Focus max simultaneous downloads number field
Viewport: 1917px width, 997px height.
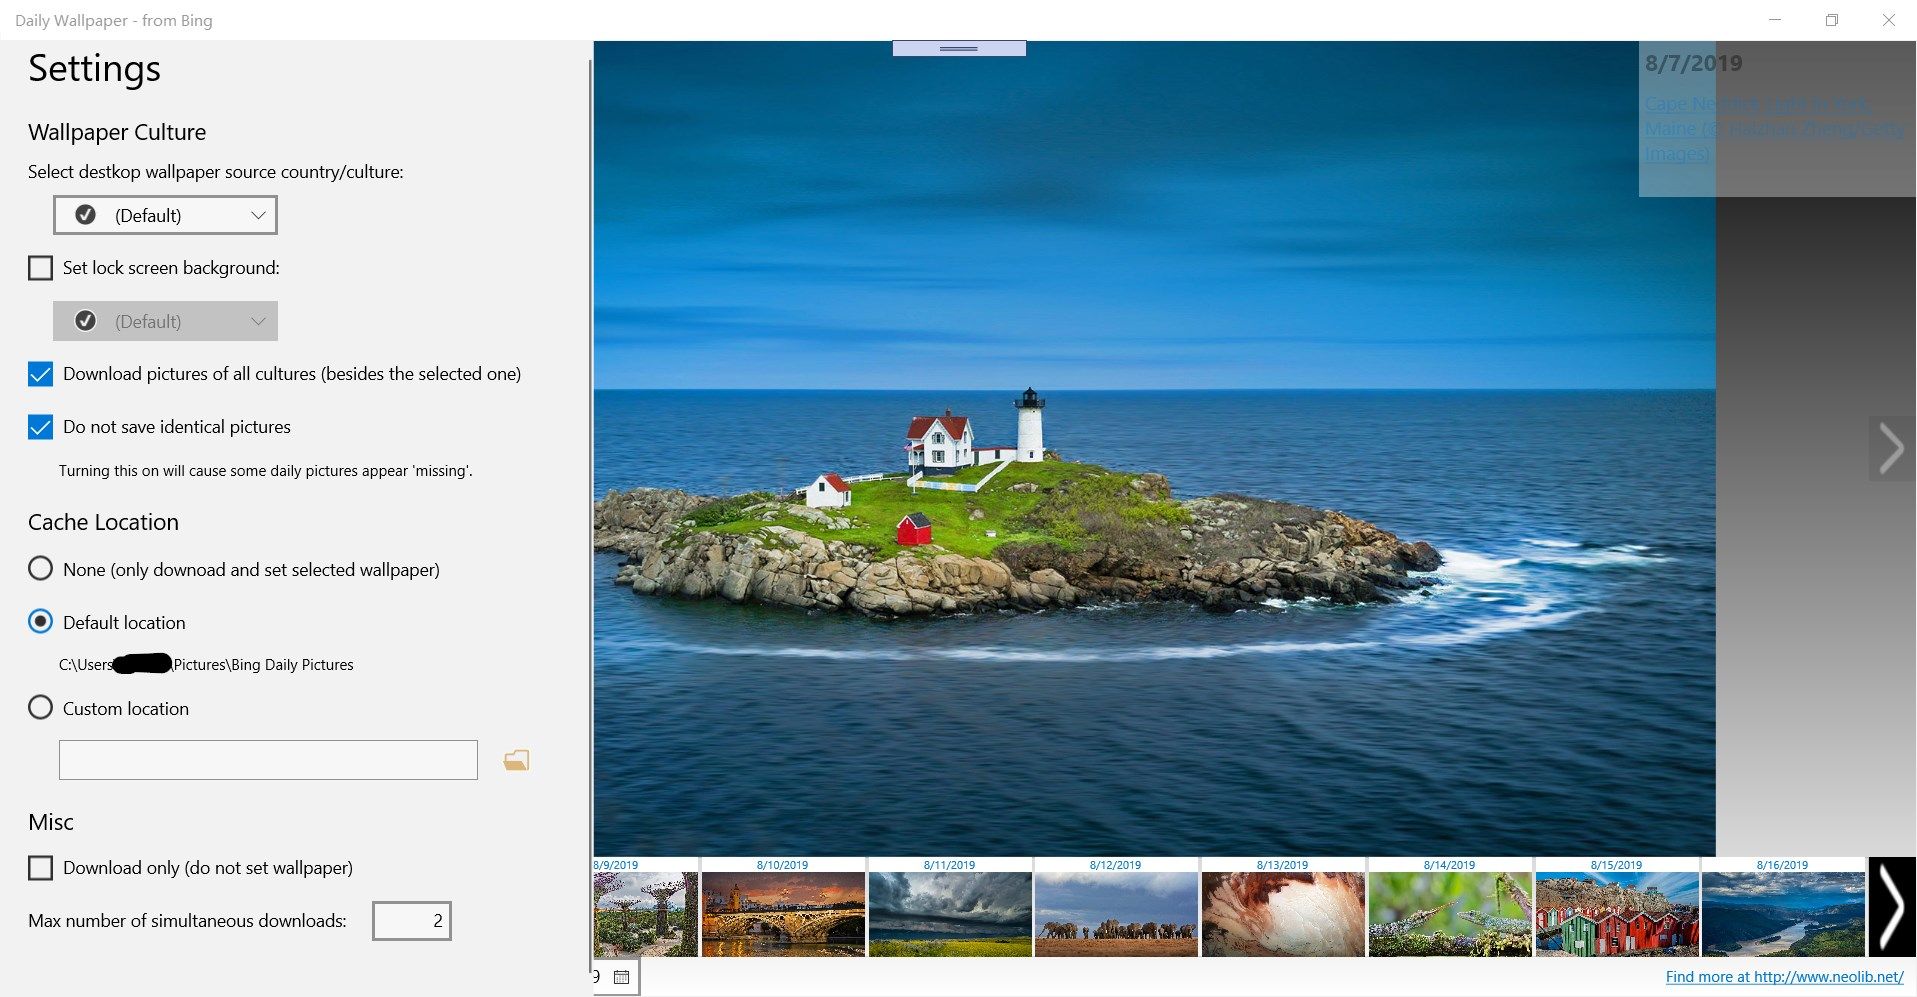tap(411, 921)
